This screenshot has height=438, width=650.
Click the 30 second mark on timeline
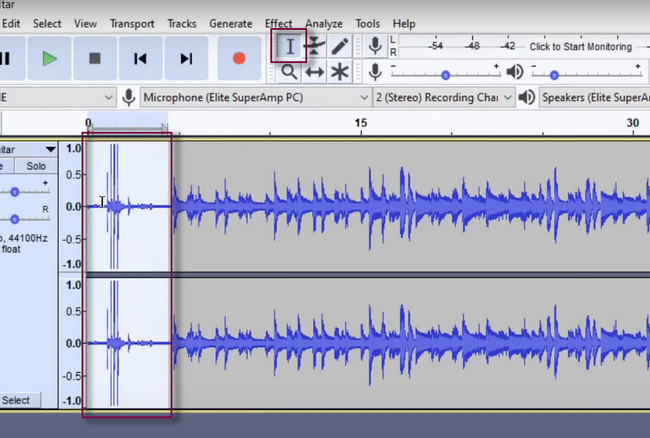pyautogui.click(x=633, y=123)
